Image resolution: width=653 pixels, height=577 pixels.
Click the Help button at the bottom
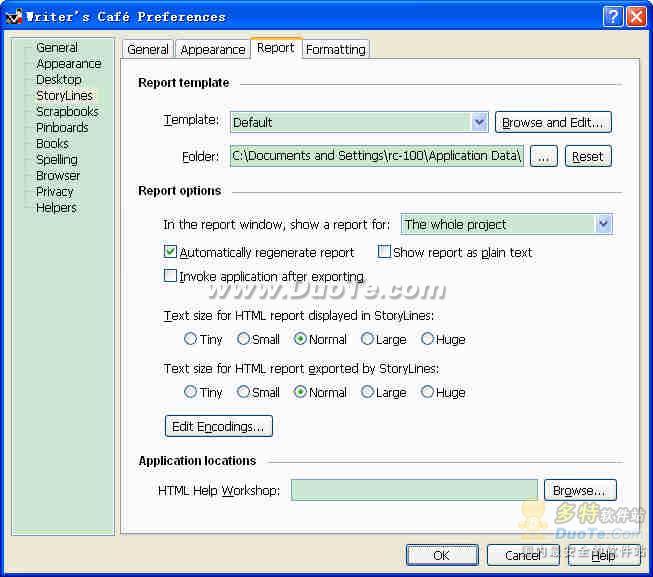point(603,555)
